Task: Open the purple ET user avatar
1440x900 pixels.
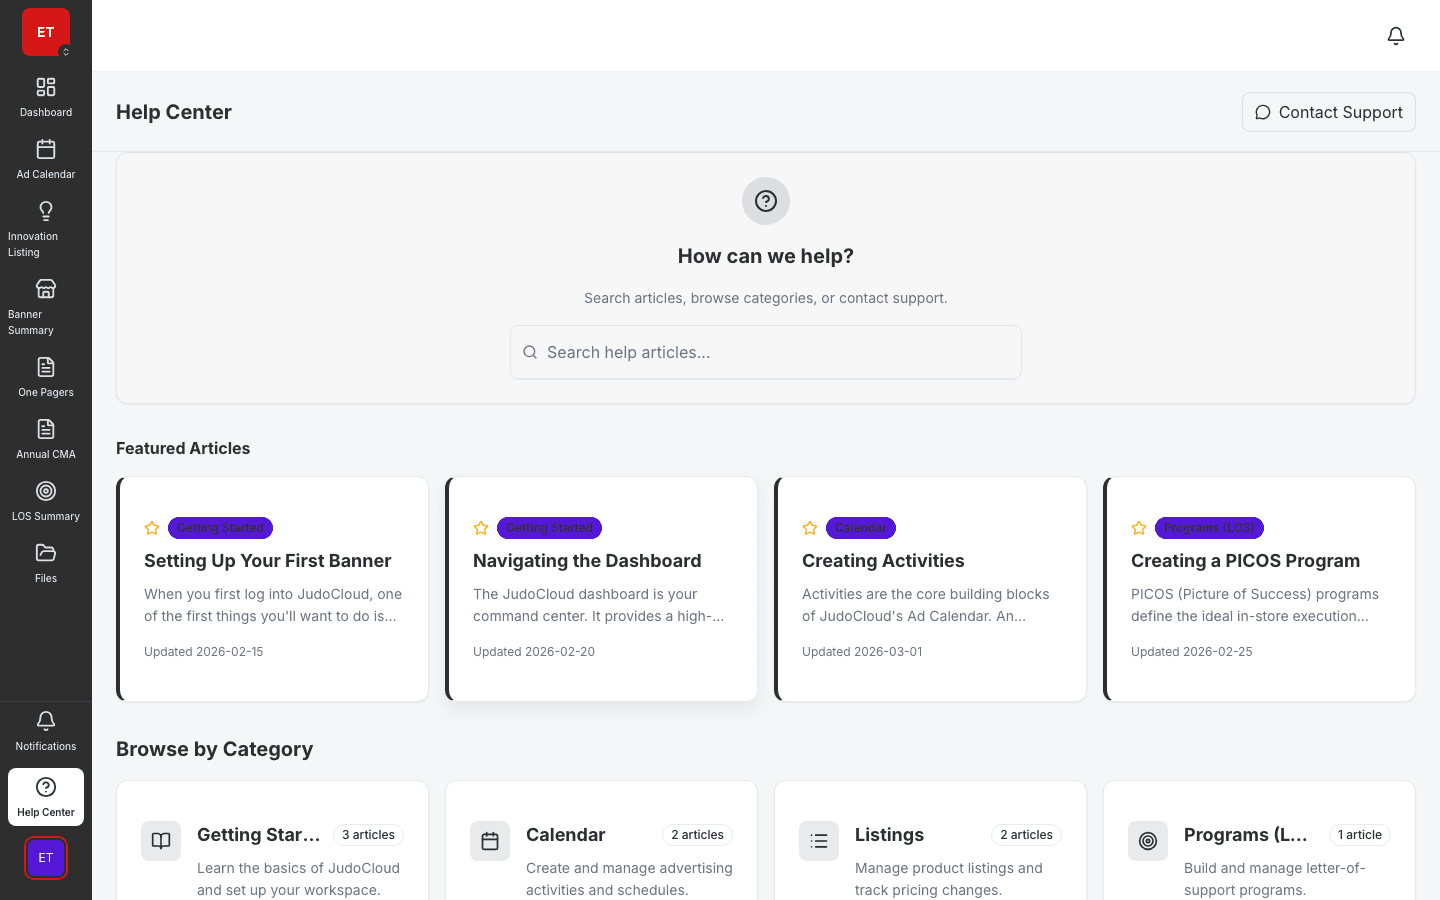Action: (46, 858)
